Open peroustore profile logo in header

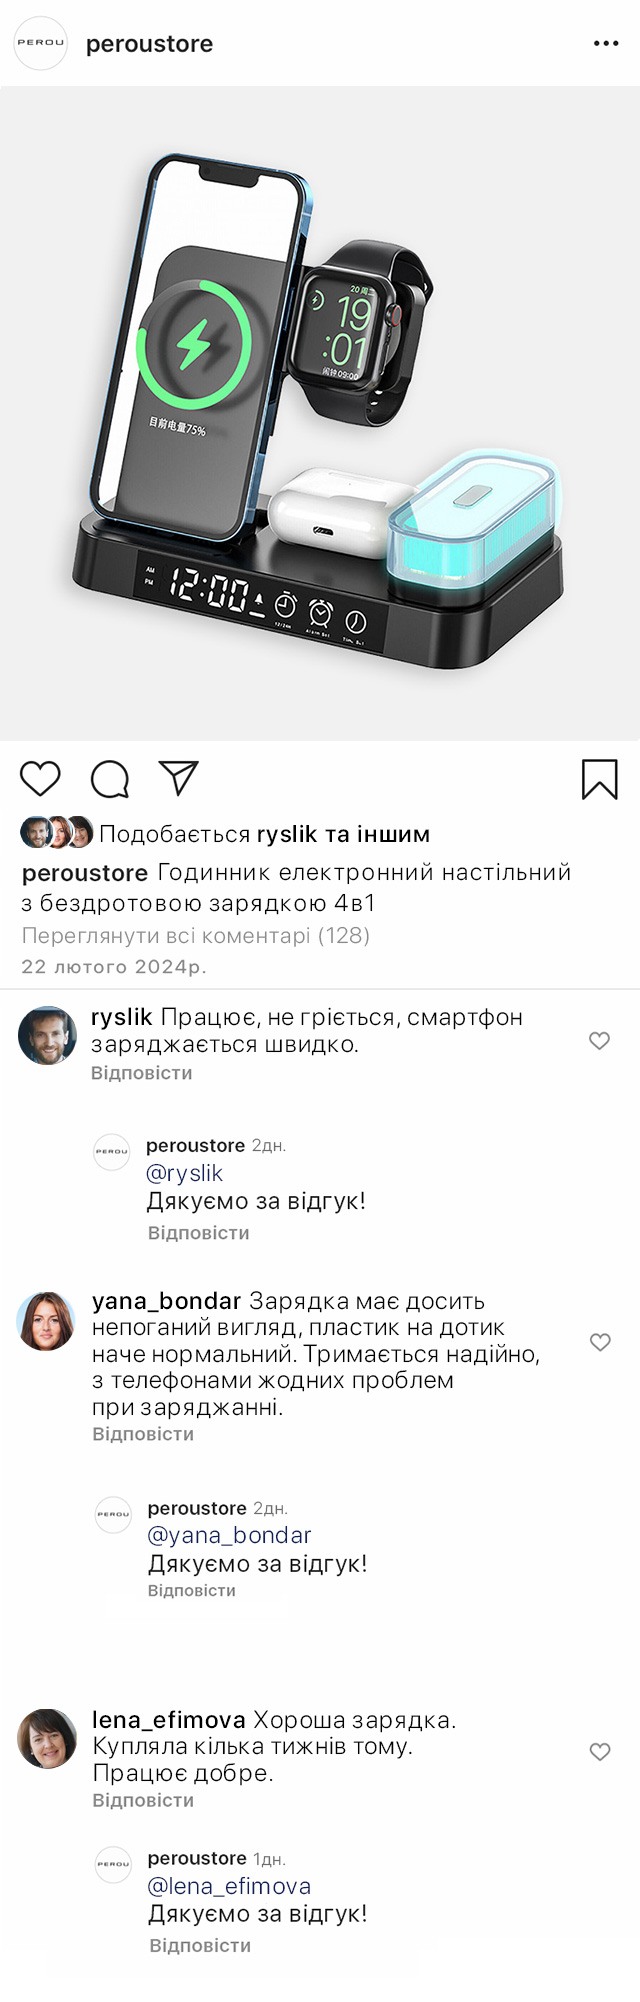[x=41, y=43]
